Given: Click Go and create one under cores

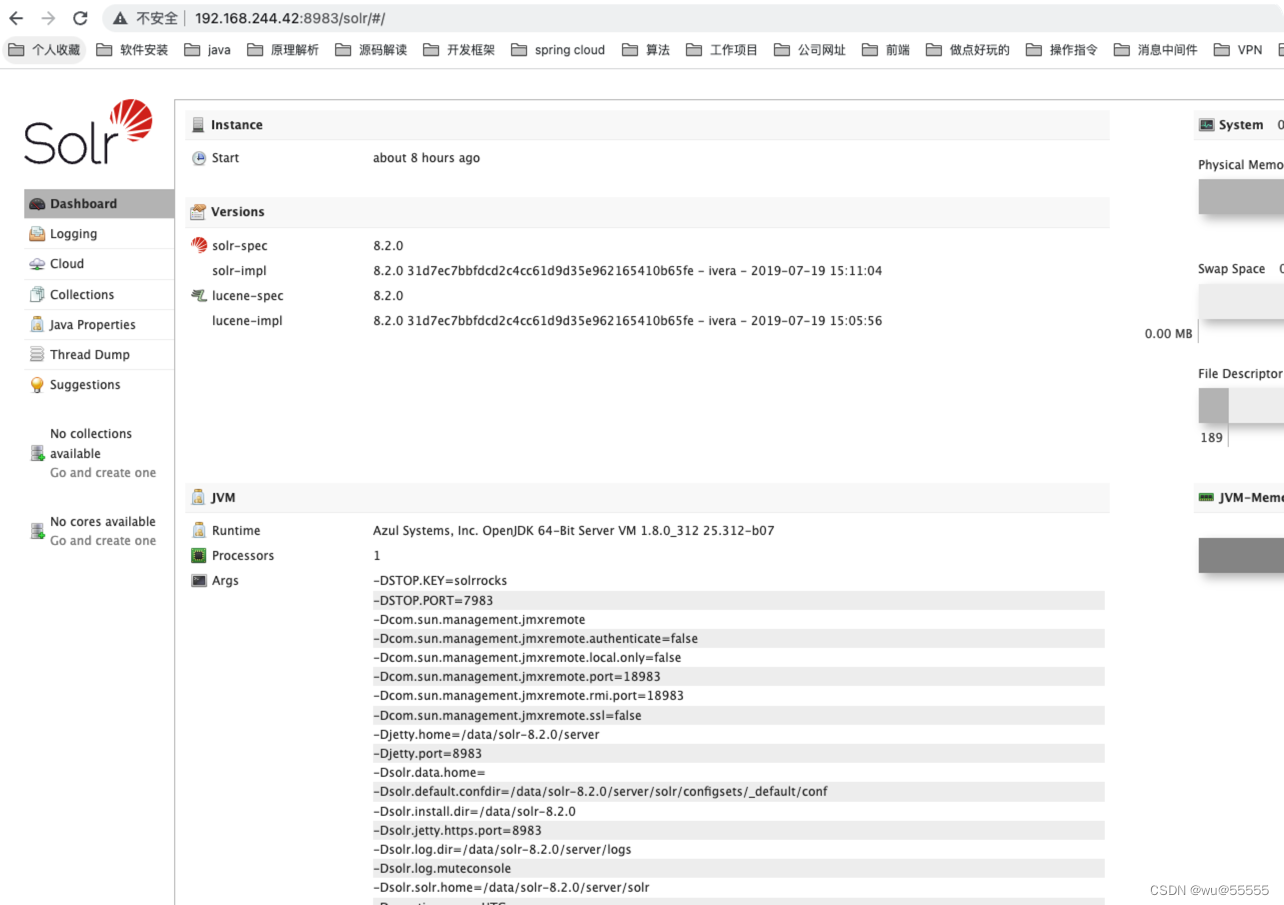Looking at the screenshot, I should click(103, 541).
